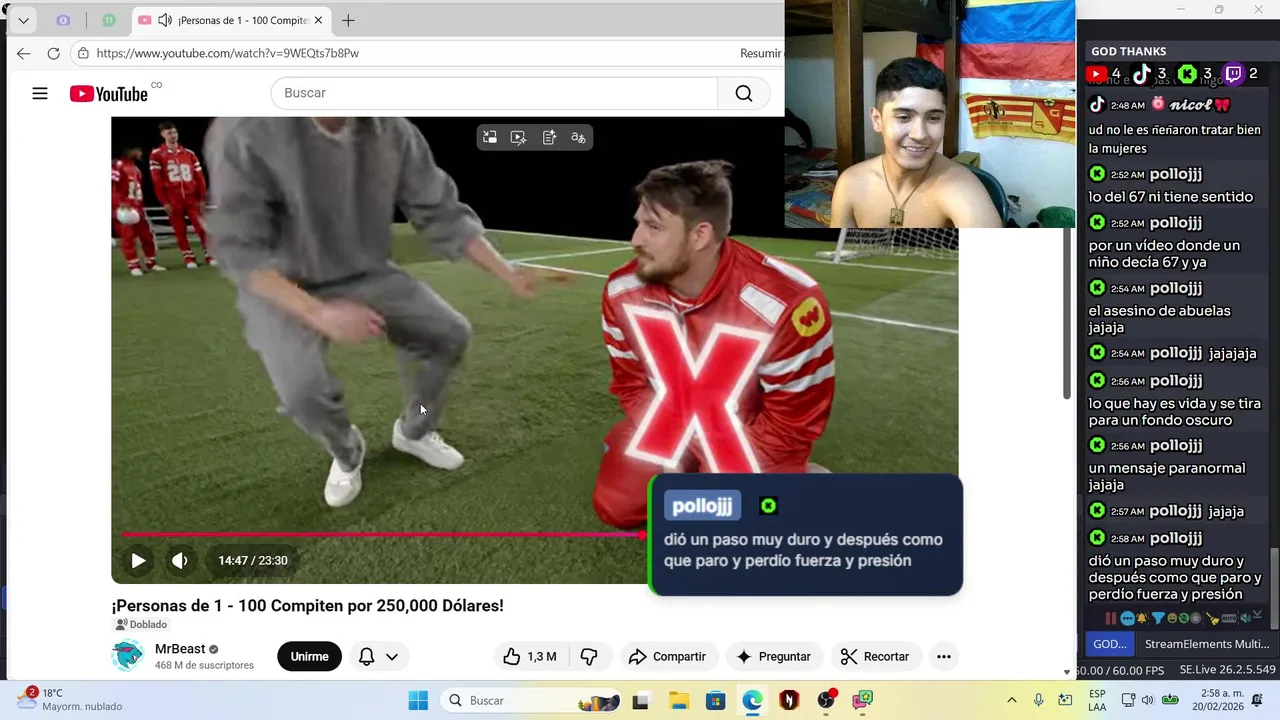The image size is (1280, 720).
Task: Open the more actions three-dot menu
Action: coord(943,656)
